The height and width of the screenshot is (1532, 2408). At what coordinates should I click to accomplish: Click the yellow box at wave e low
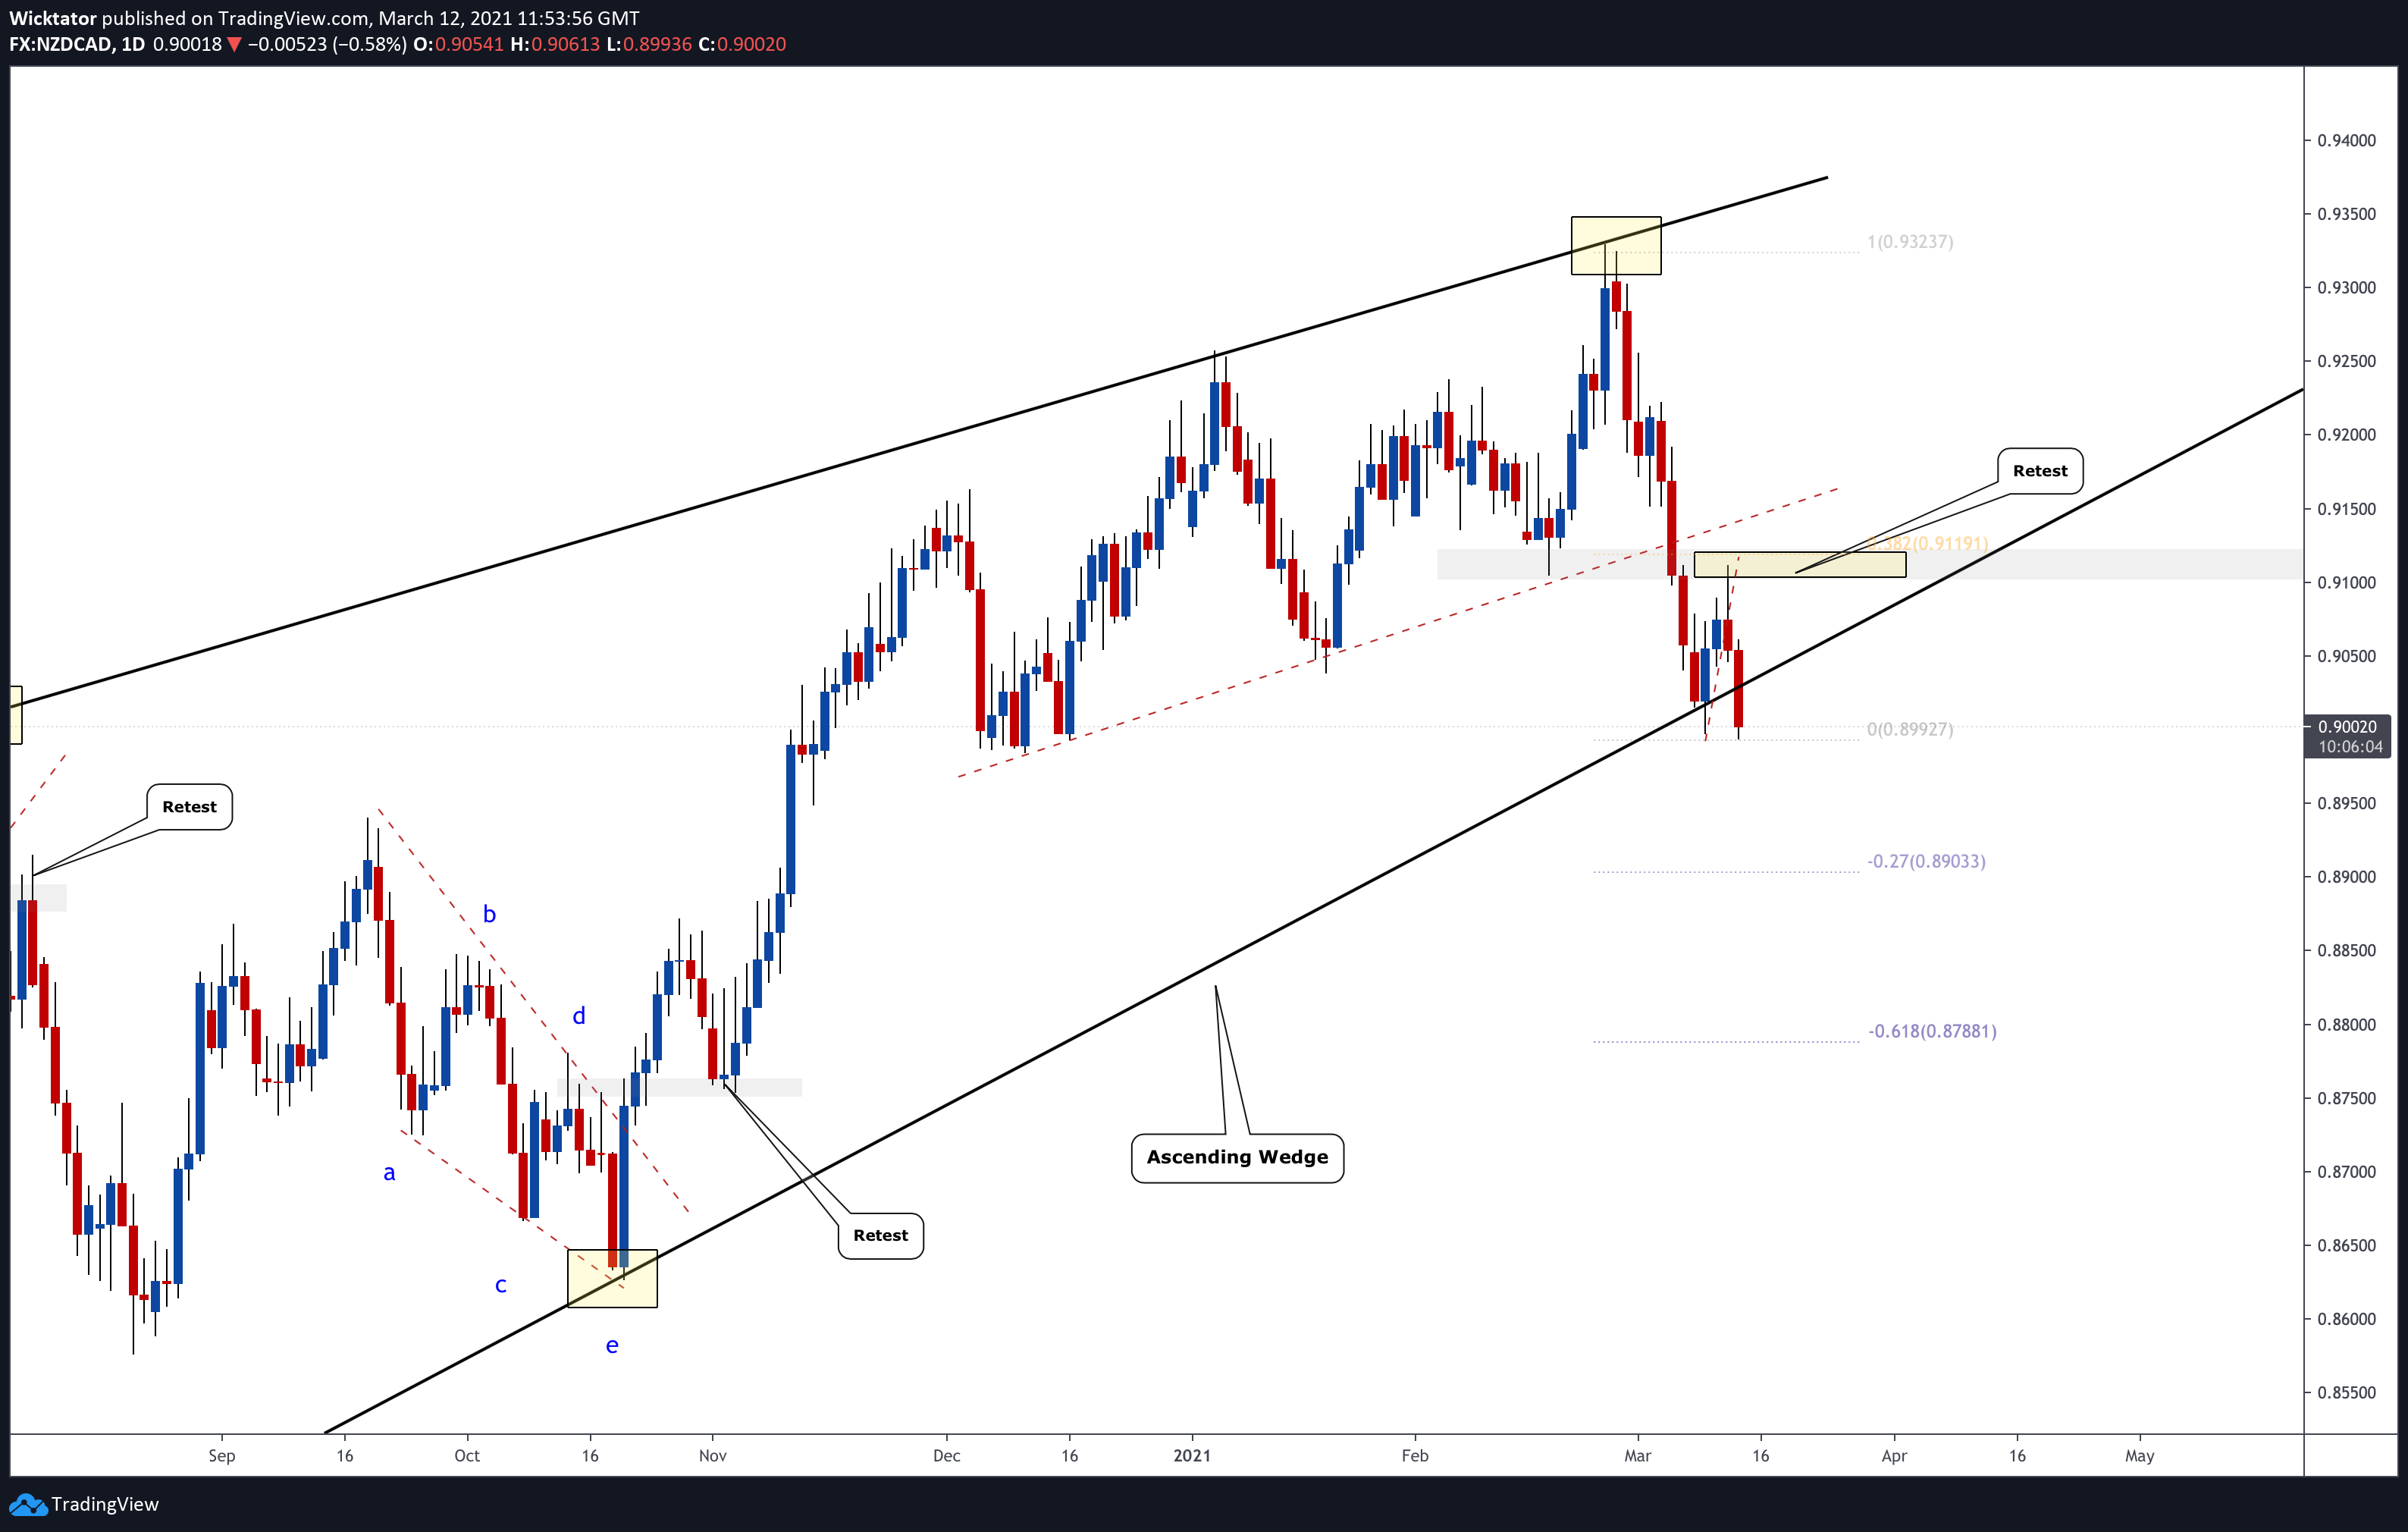[612, 1278]
